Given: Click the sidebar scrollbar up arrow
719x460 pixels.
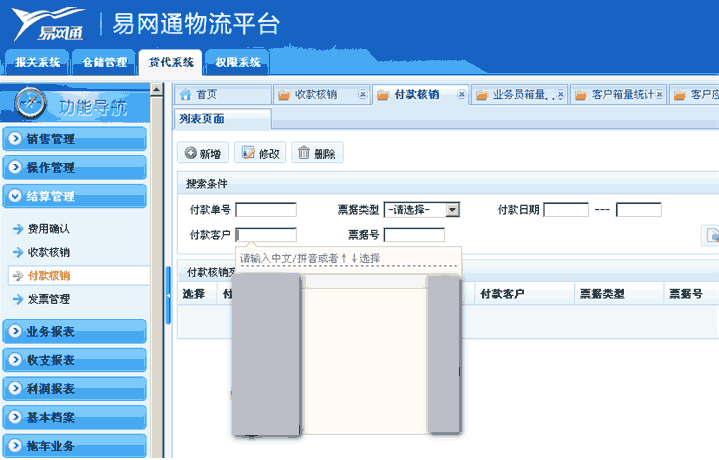Looking at the screenshot, I should tap(156, 89).
